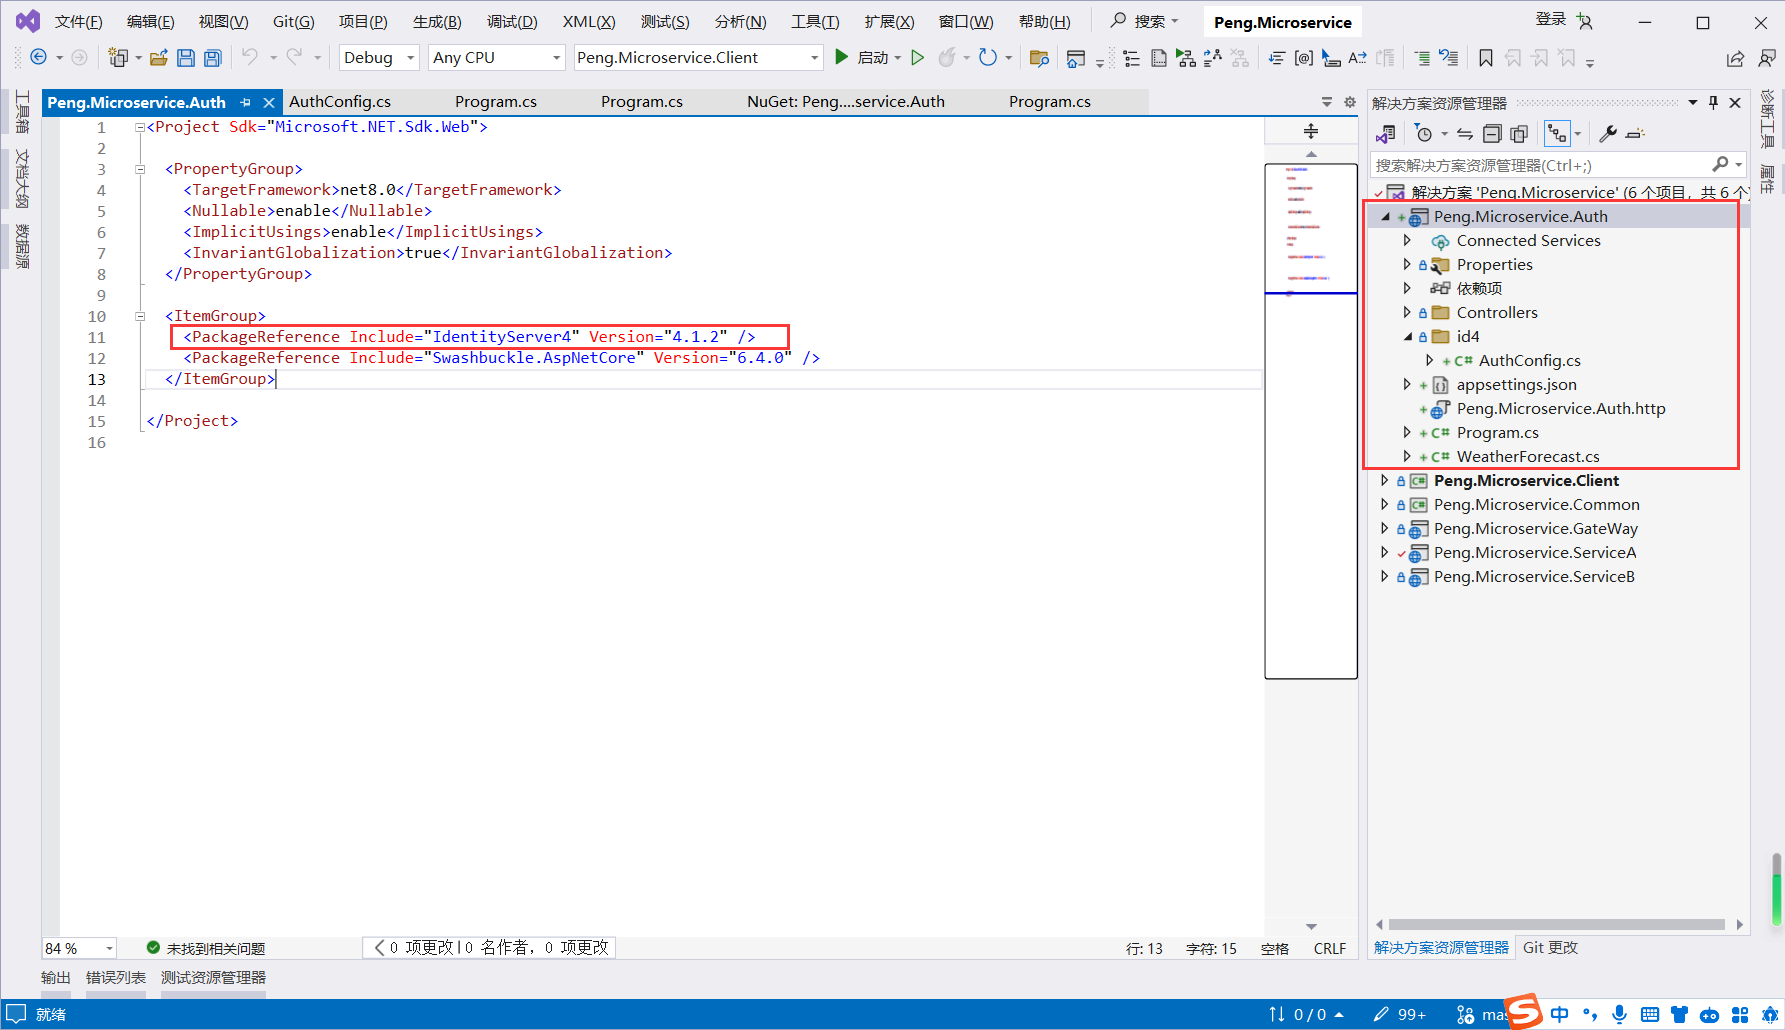The width and height of the screenshot is (1785, 1030).
Task: Switch to the NuGet: Peng....service.Auth tab
Action: [x=846, y=102]
